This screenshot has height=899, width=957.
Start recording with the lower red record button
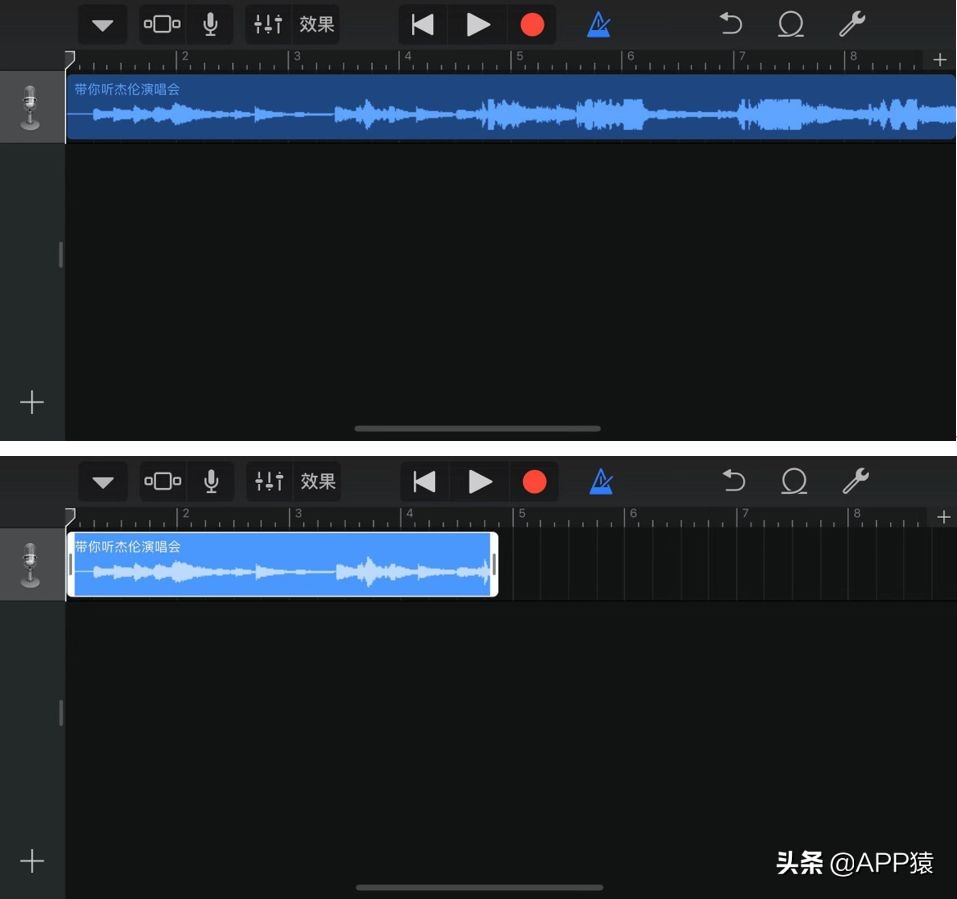(x=534, y=482)
